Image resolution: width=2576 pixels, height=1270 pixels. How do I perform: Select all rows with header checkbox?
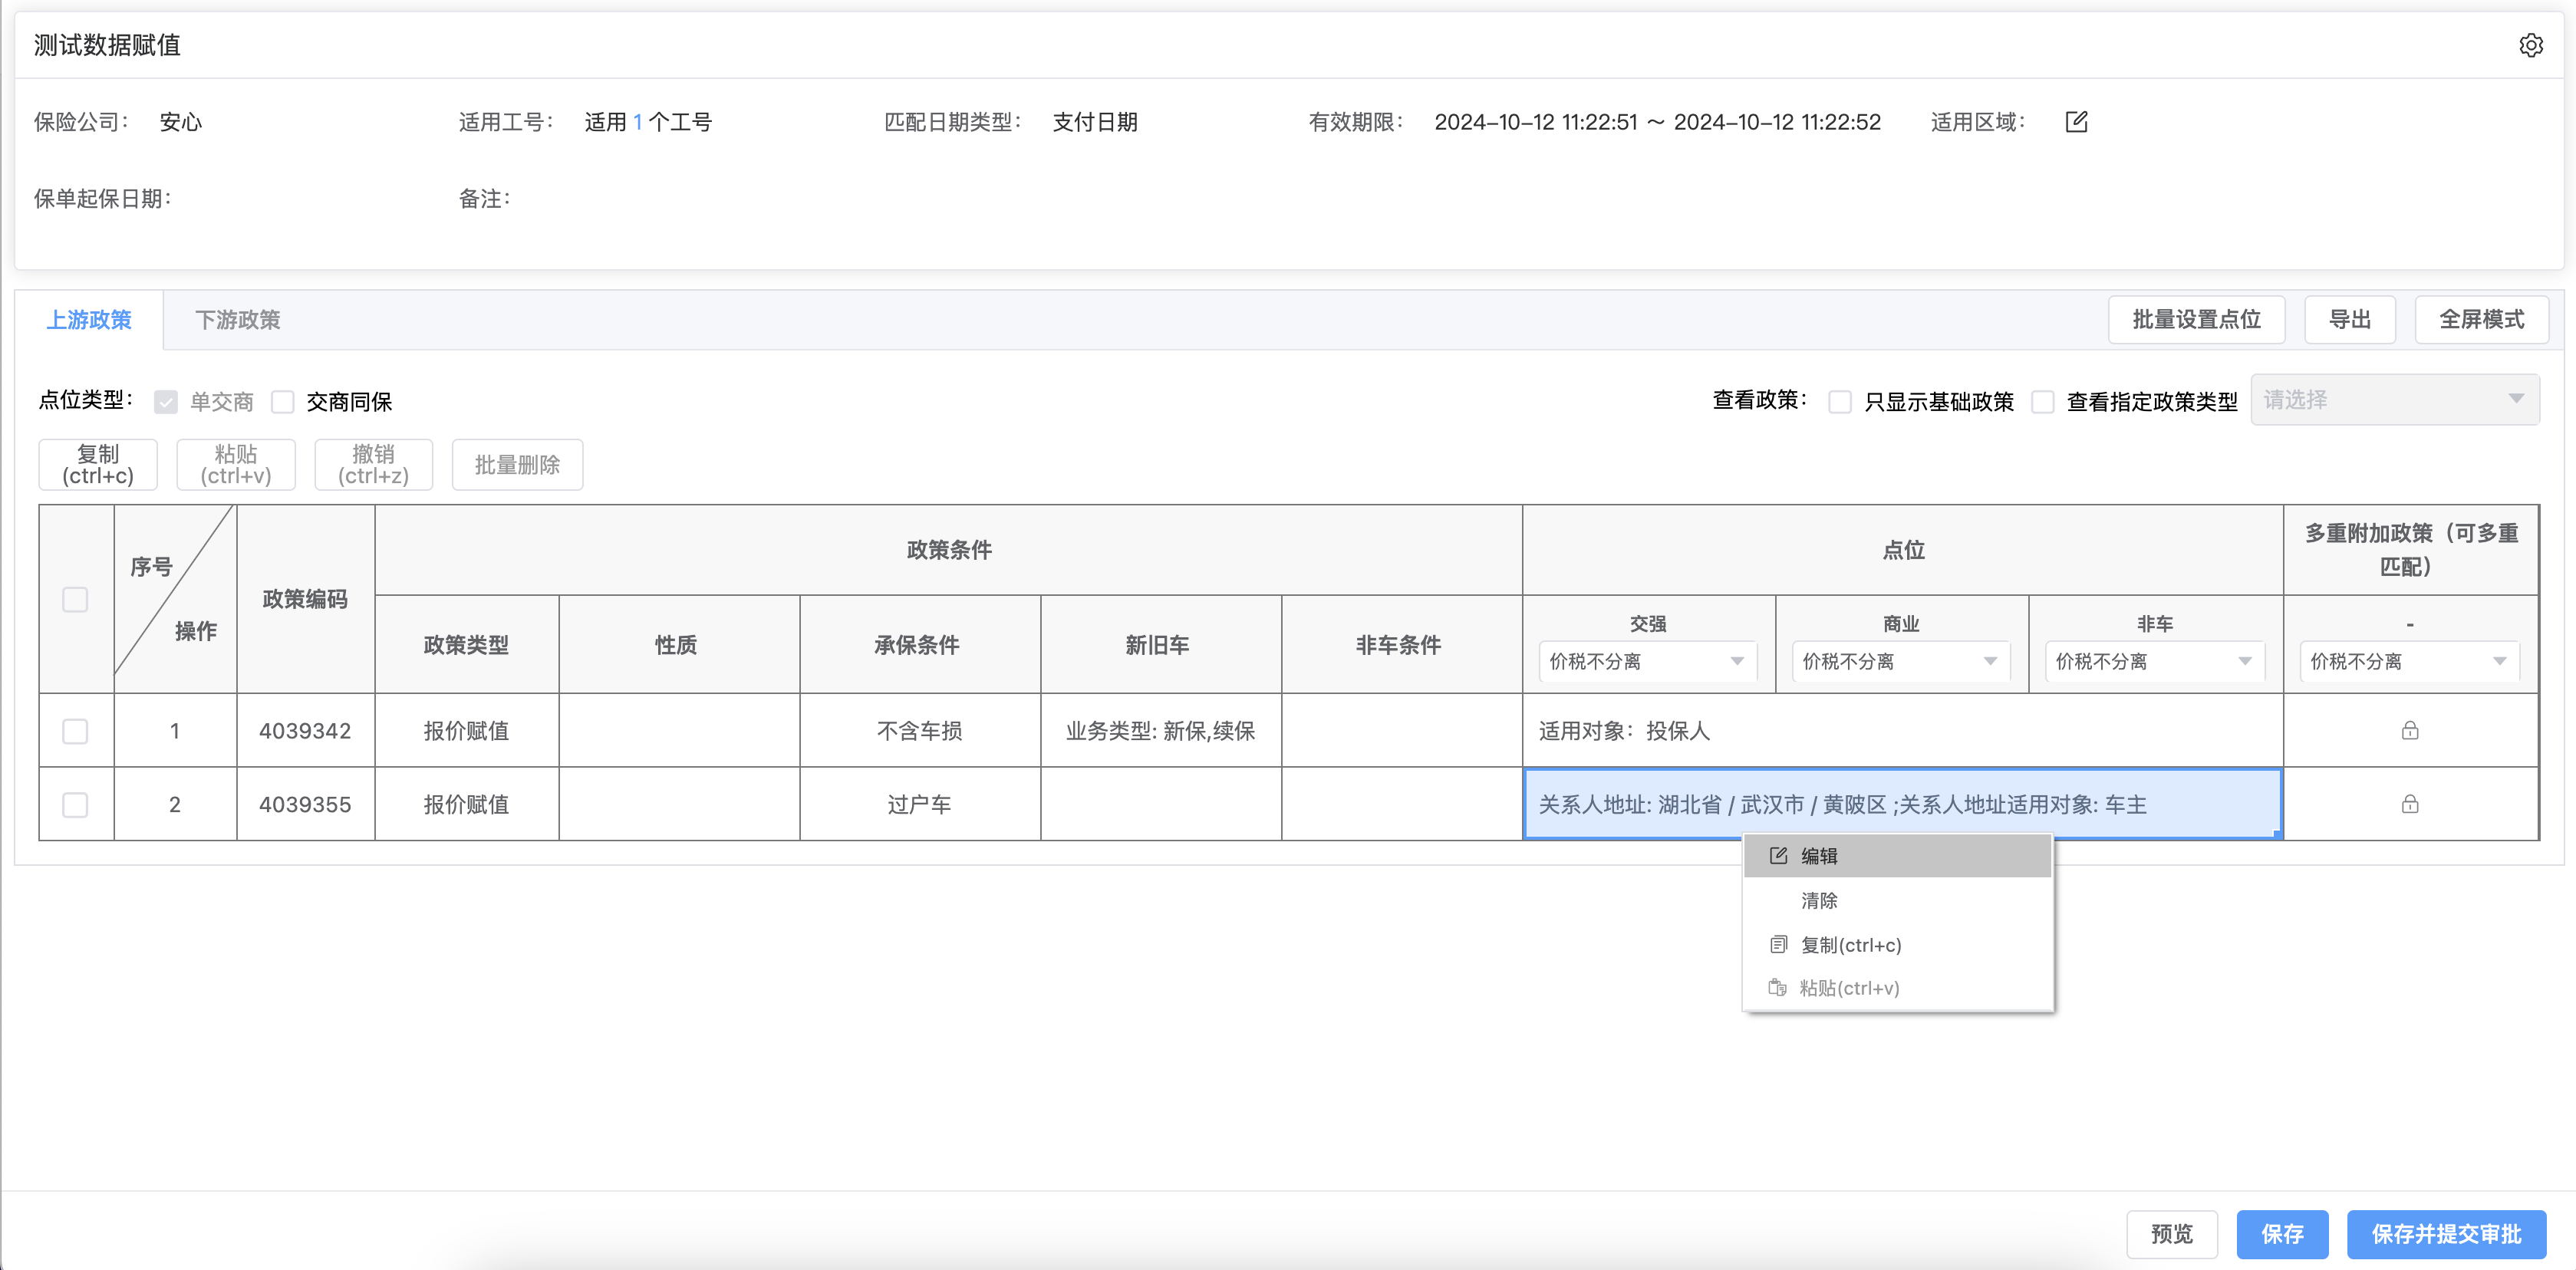click(75, 599)
